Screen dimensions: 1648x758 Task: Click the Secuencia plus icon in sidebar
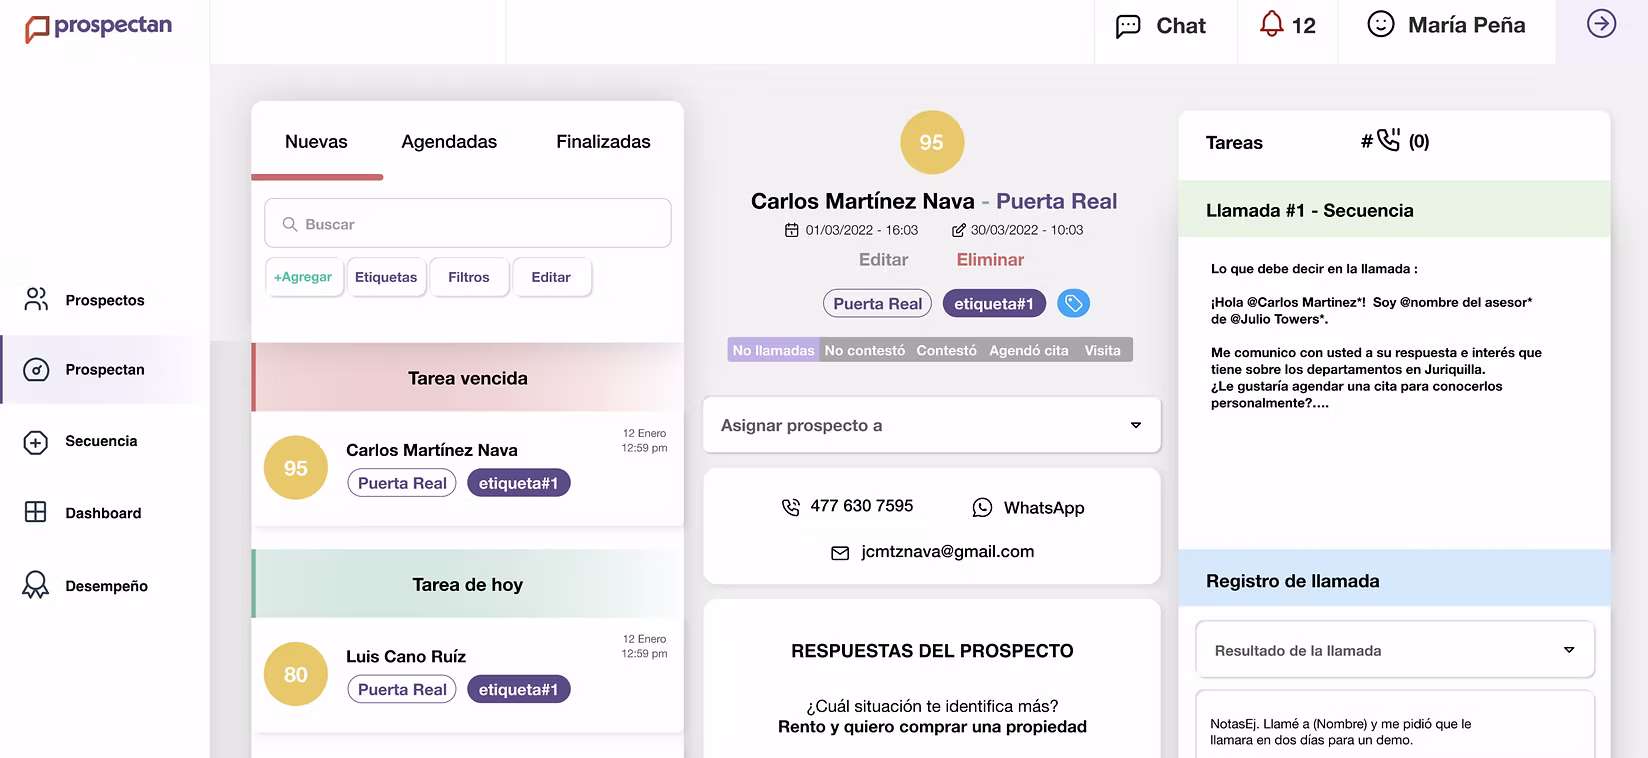36,442
